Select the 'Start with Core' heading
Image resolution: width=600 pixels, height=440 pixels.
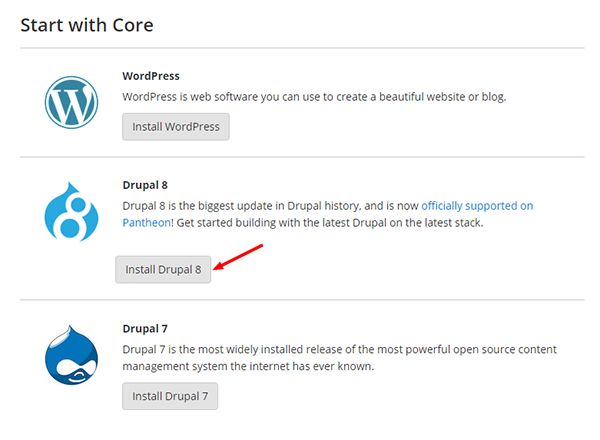click(87, 25)
